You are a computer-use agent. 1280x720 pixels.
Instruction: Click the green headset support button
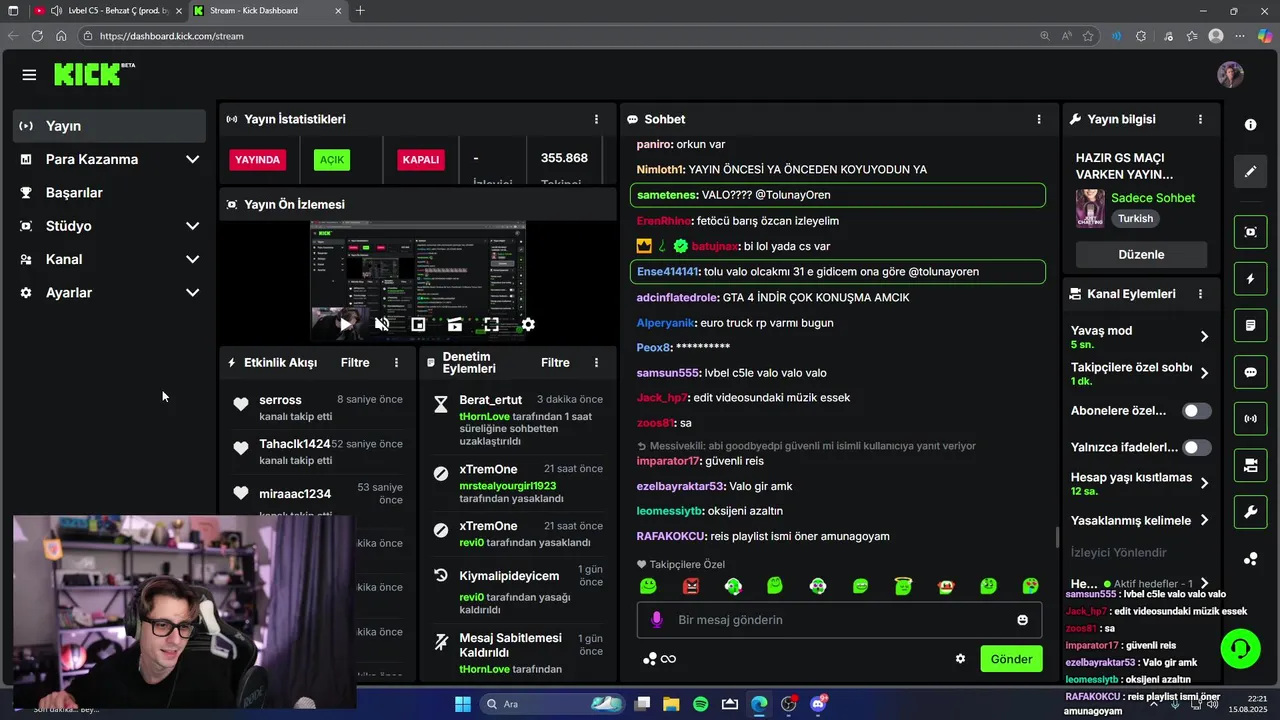1241,649
